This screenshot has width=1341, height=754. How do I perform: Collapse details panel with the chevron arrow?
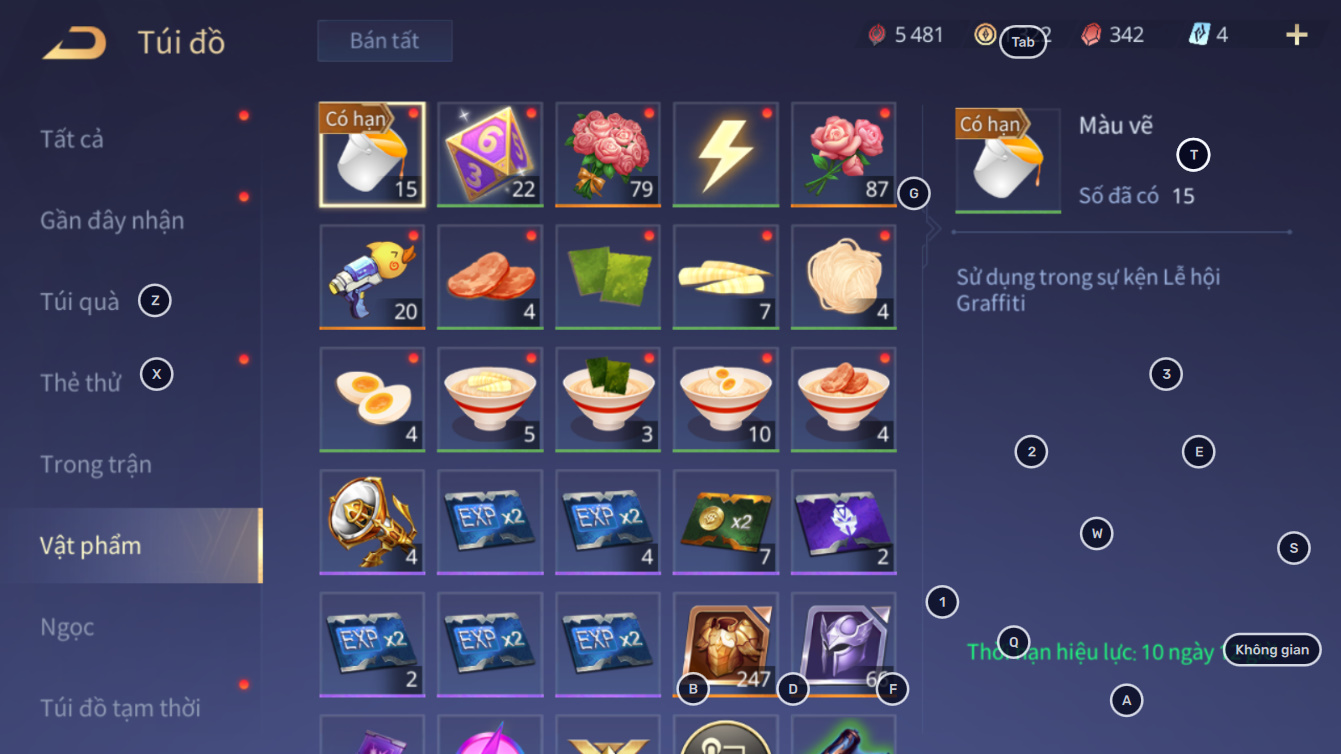[x=933, y=229]
